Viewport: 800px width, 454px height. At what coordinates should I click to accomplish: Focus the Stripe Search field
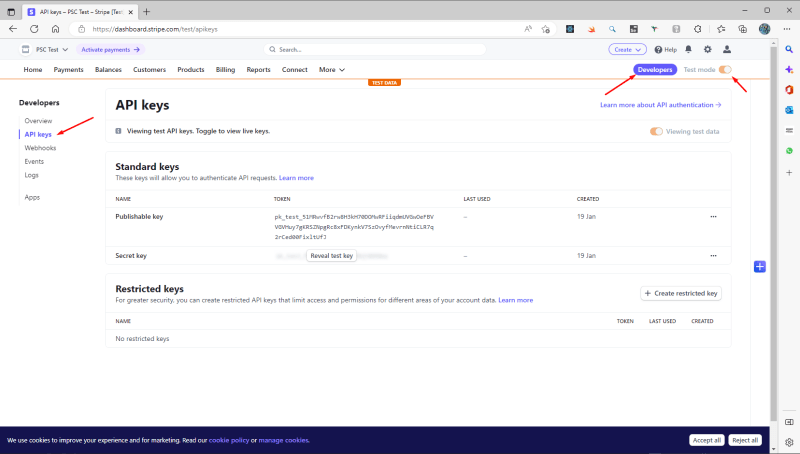point(376,49)
